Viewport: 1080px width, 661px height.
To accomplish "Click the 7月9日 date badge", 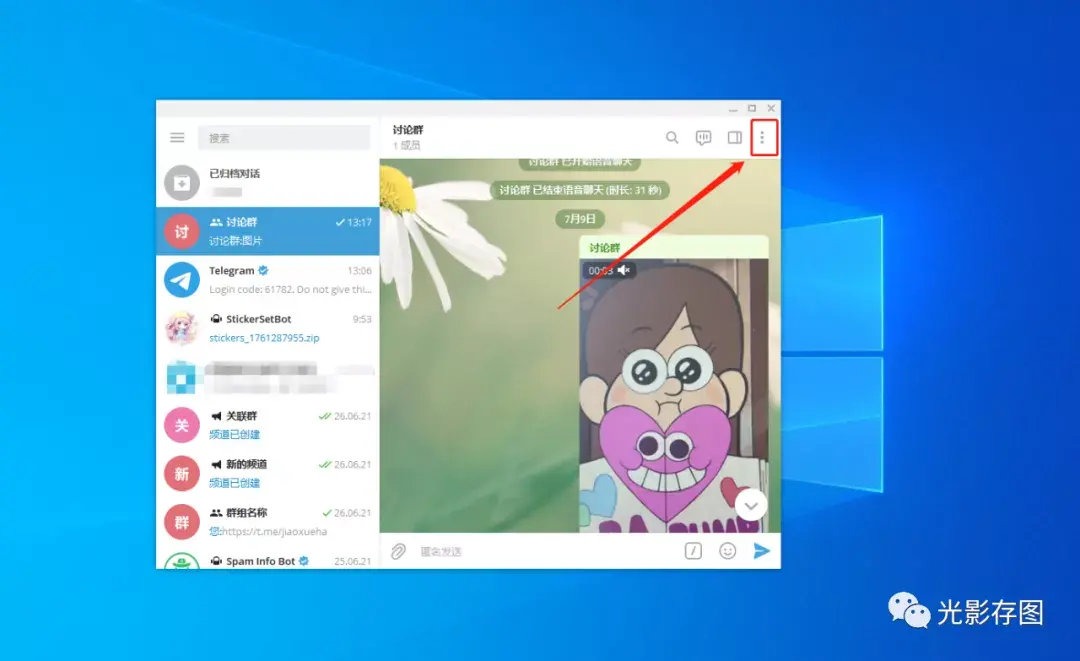I will click(x=580, y=219).
